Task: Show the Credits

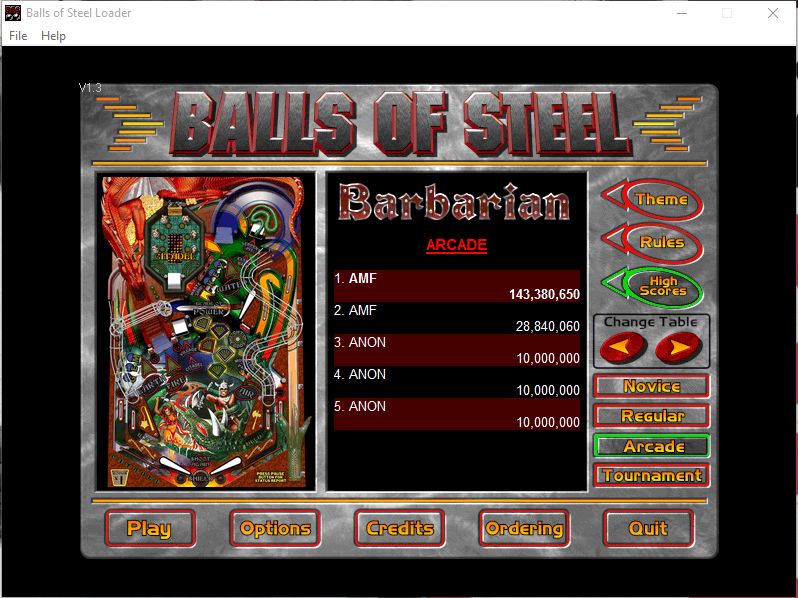Action: point(400,529)
